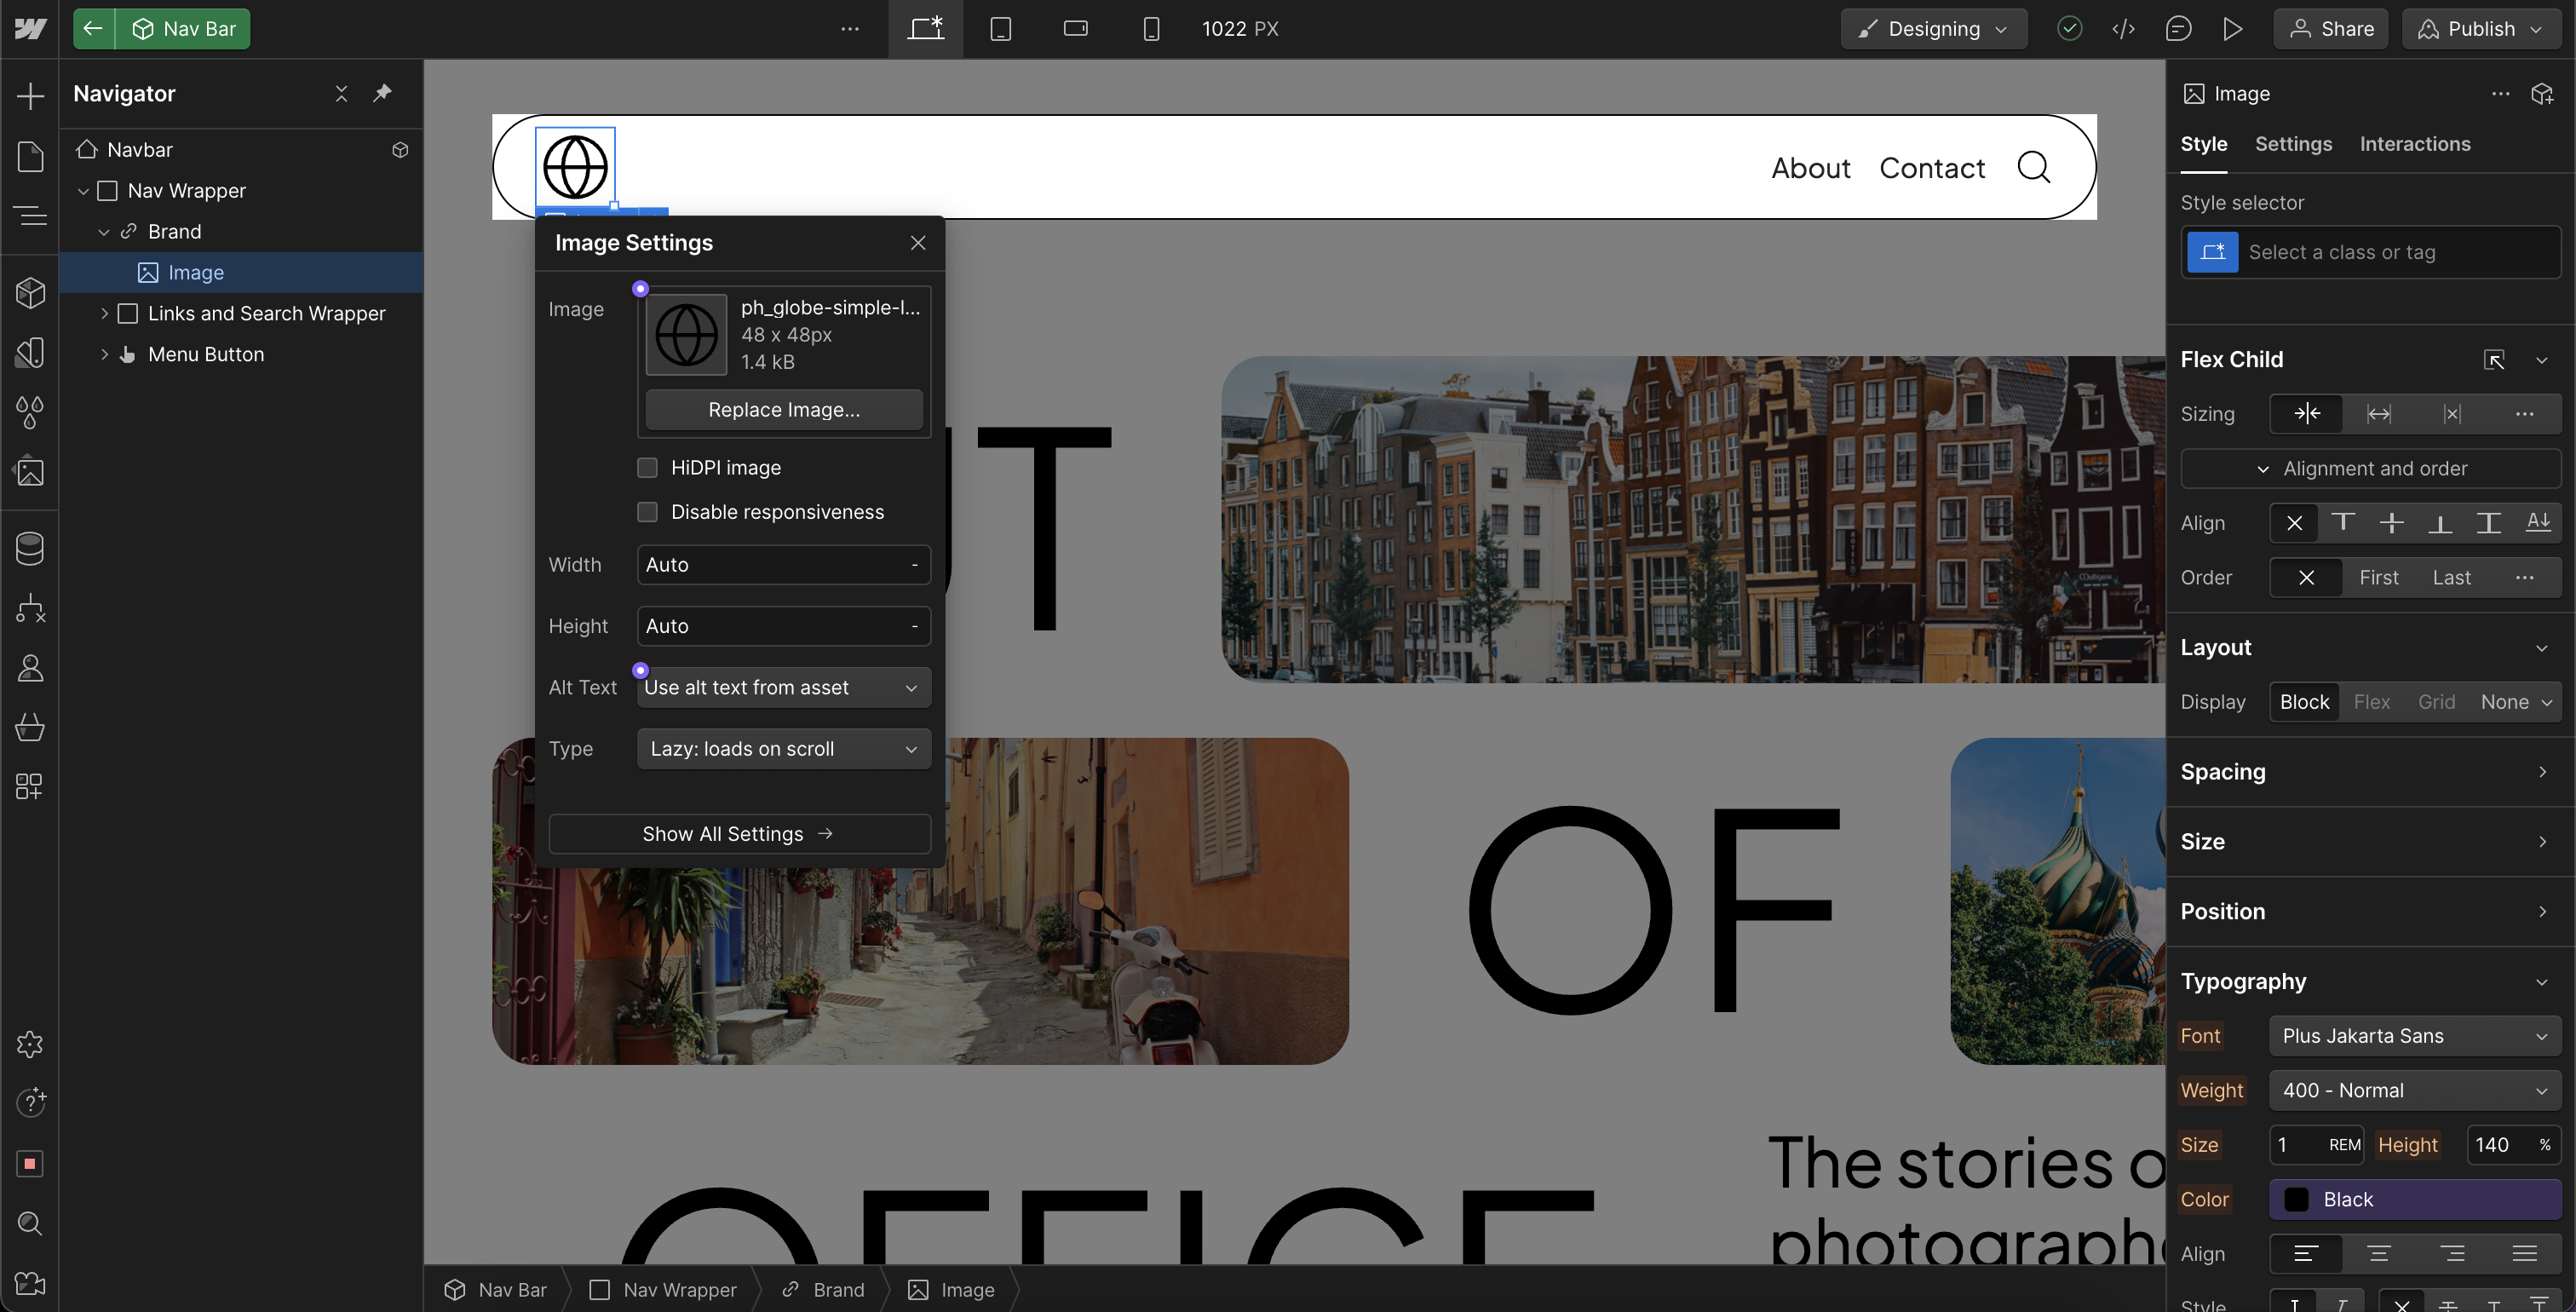Open the Help question mark icon
The height and width of the screenshot is (1312, 2576).
[x=30, y=1102]
